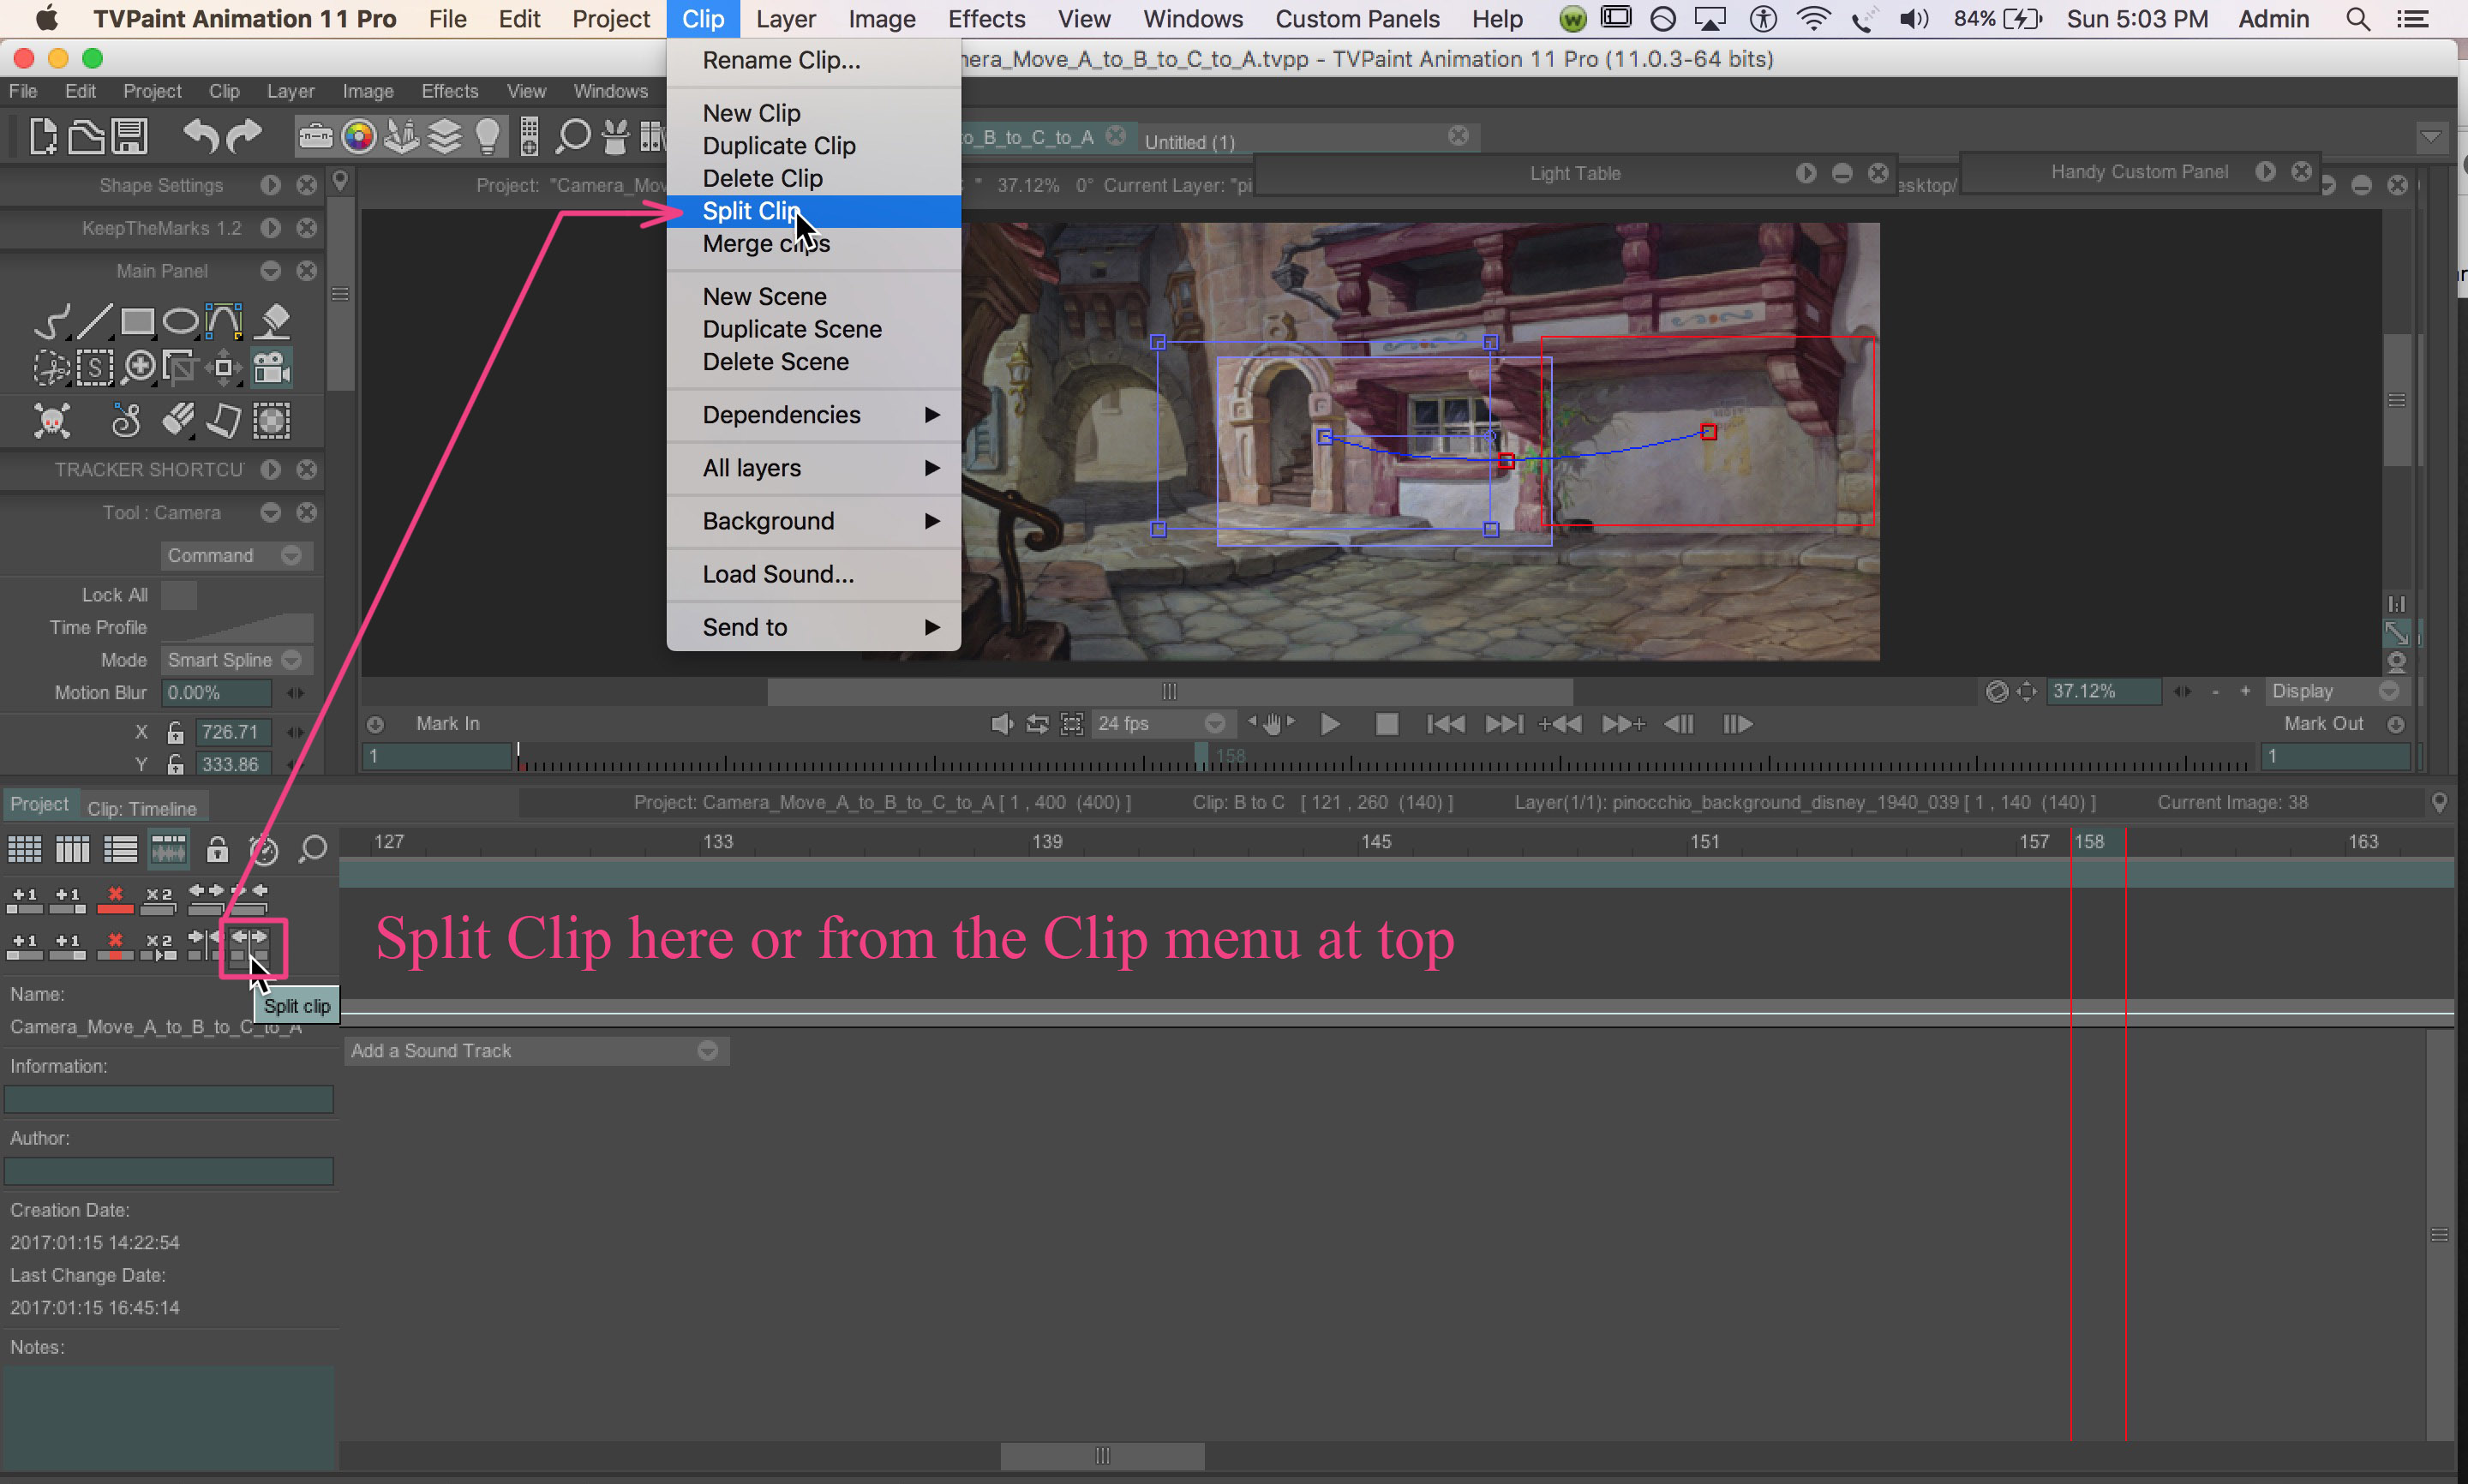Open the Layer menu in Mac menu bar
The width and height of the screenshot is (2468, 1484).
[785, 19]
